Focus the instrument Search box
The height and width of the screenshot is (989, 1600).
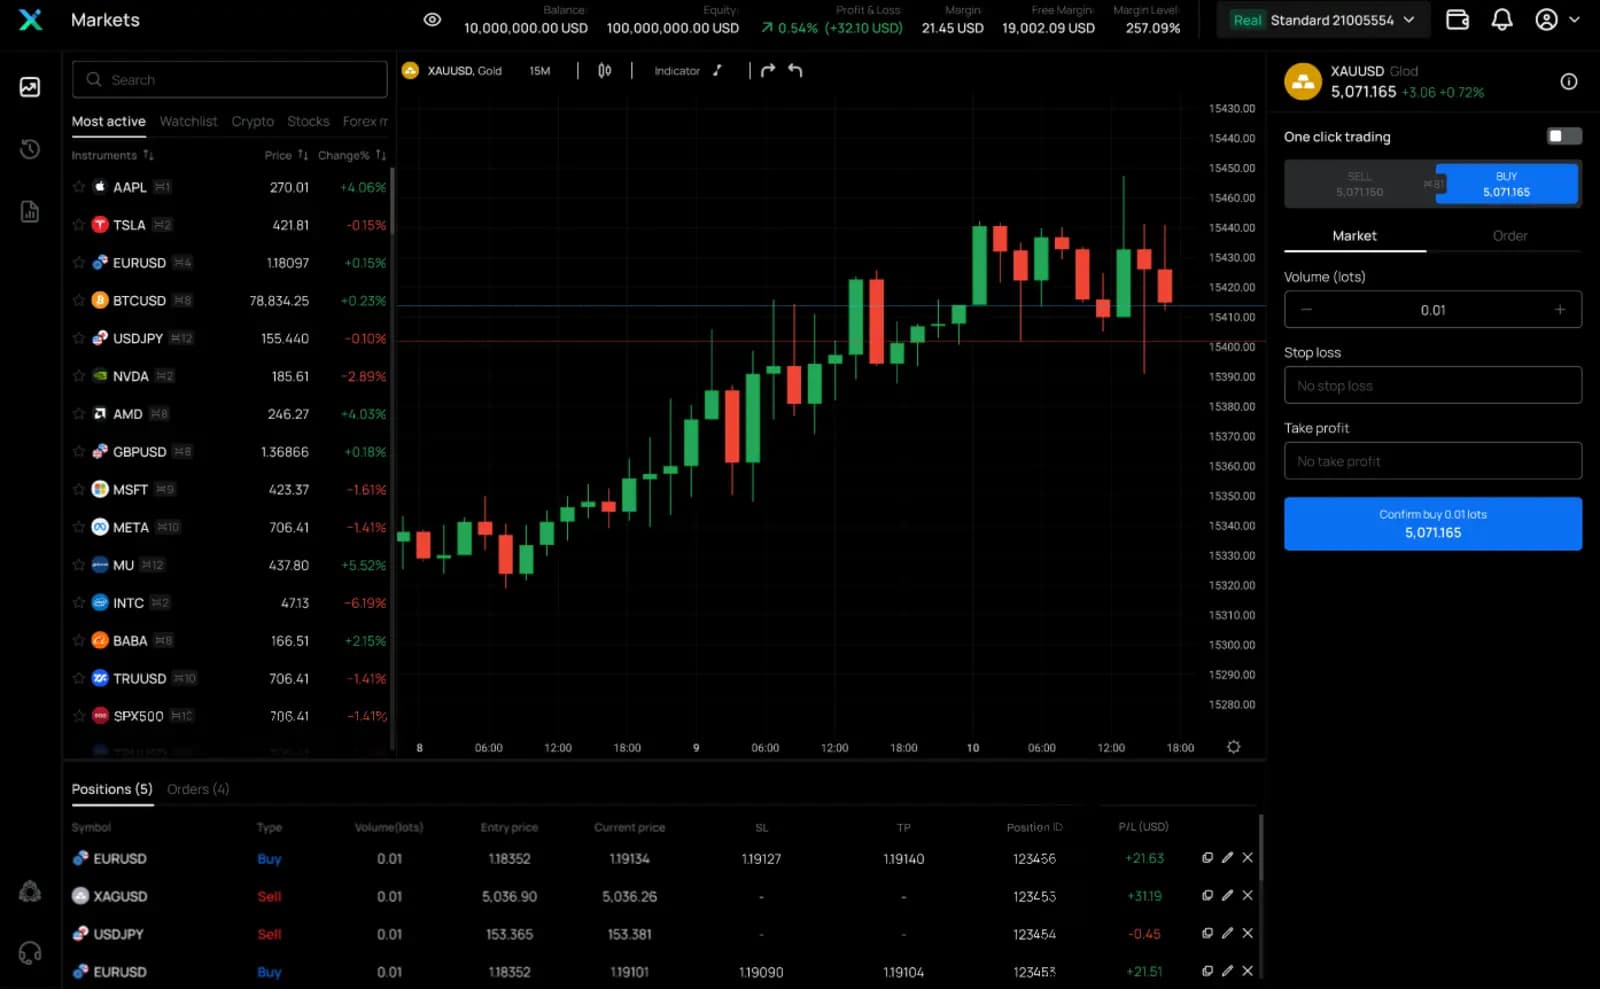229,79
